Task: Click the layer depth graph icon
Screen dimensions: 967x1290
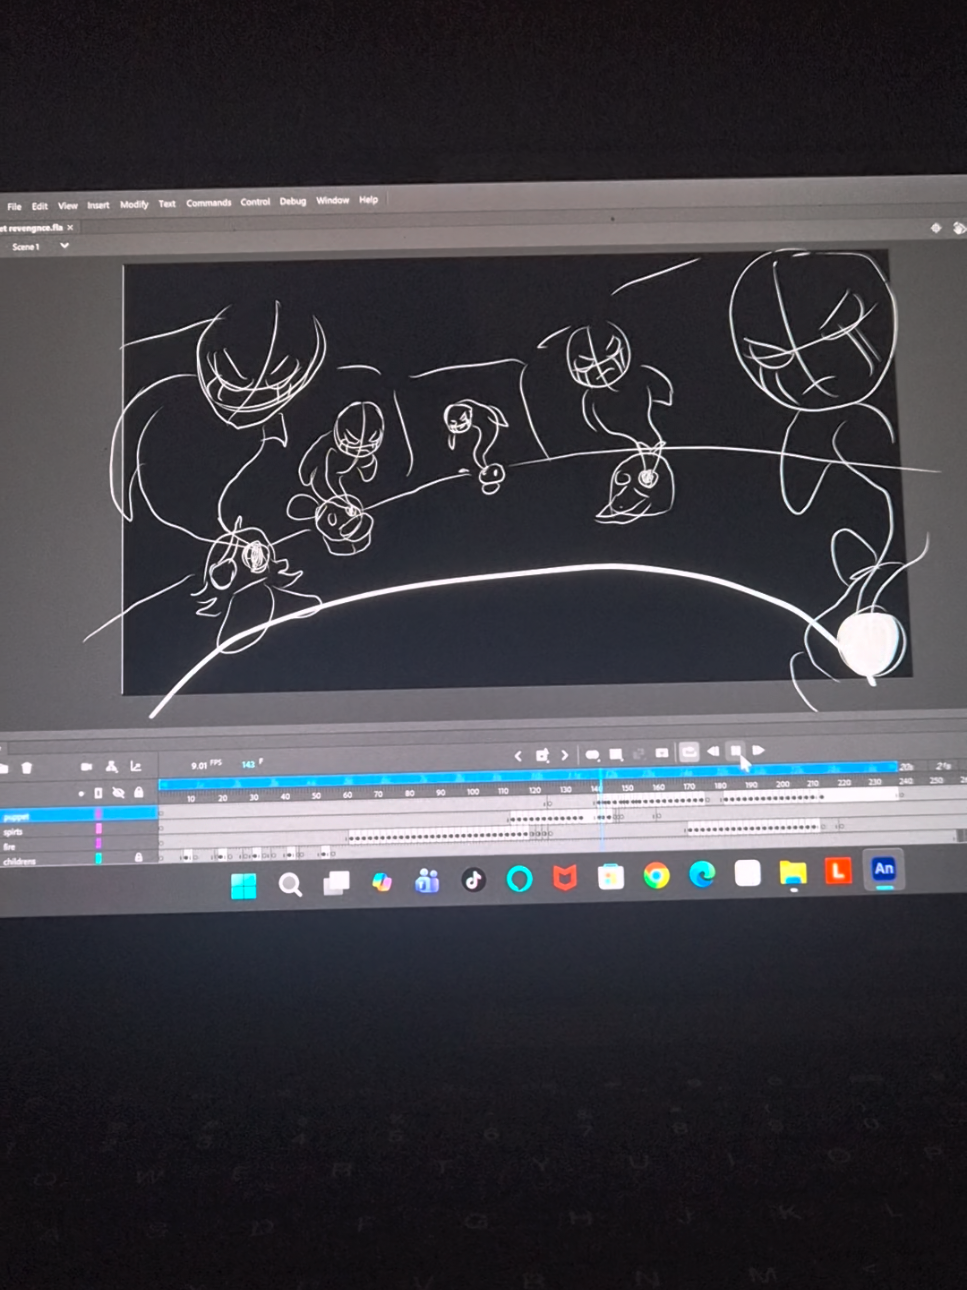Action: point(136,767)
